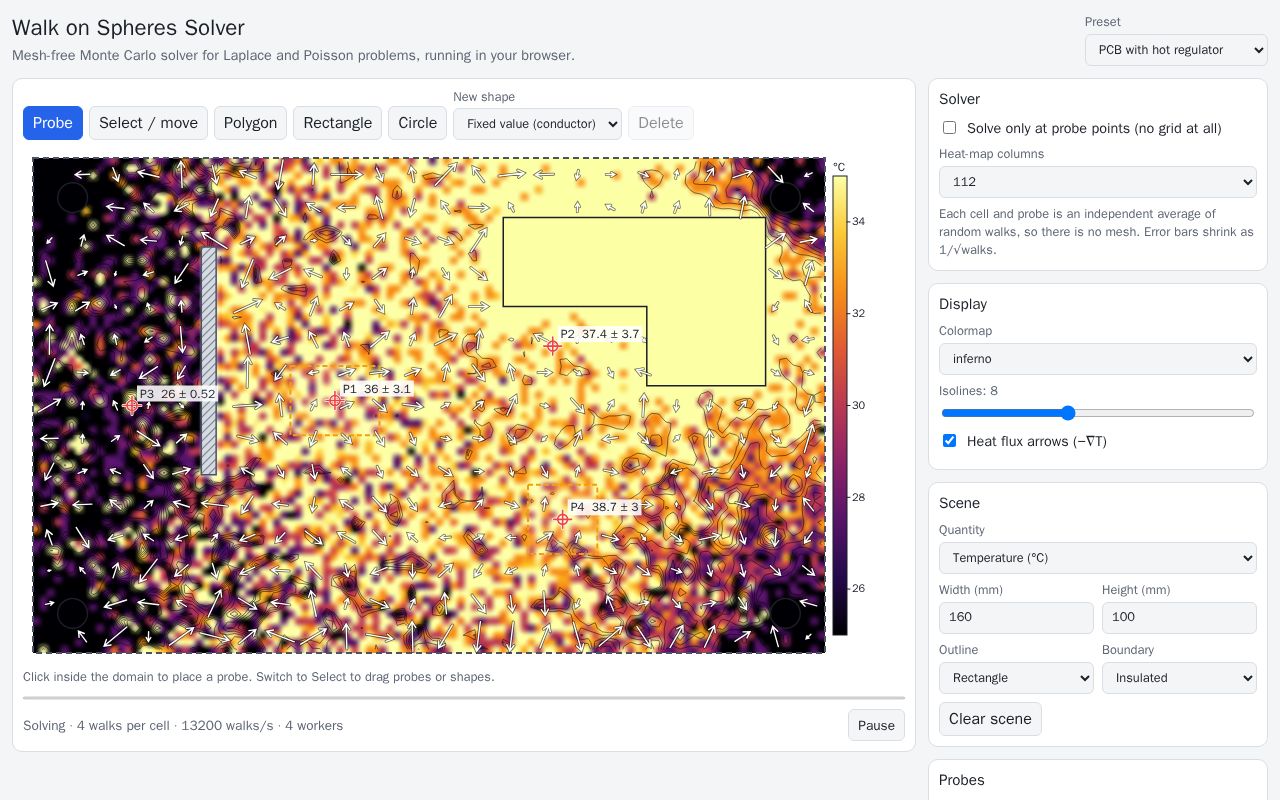Adjust the Isolines slider

tap(1098, 413)
